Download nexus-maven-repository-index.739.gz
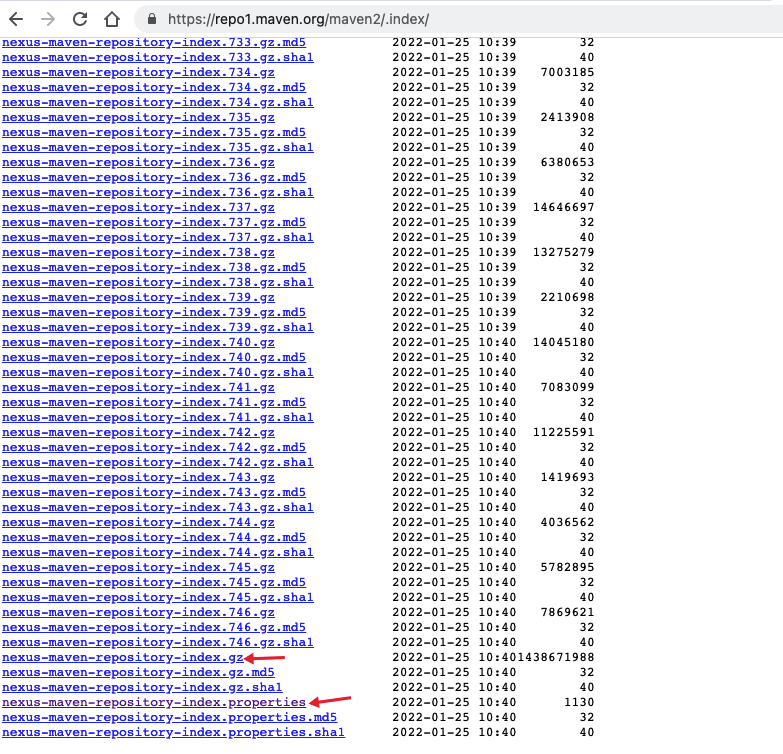The width and height of the screenshot is (783, 754). pos(138,297)
